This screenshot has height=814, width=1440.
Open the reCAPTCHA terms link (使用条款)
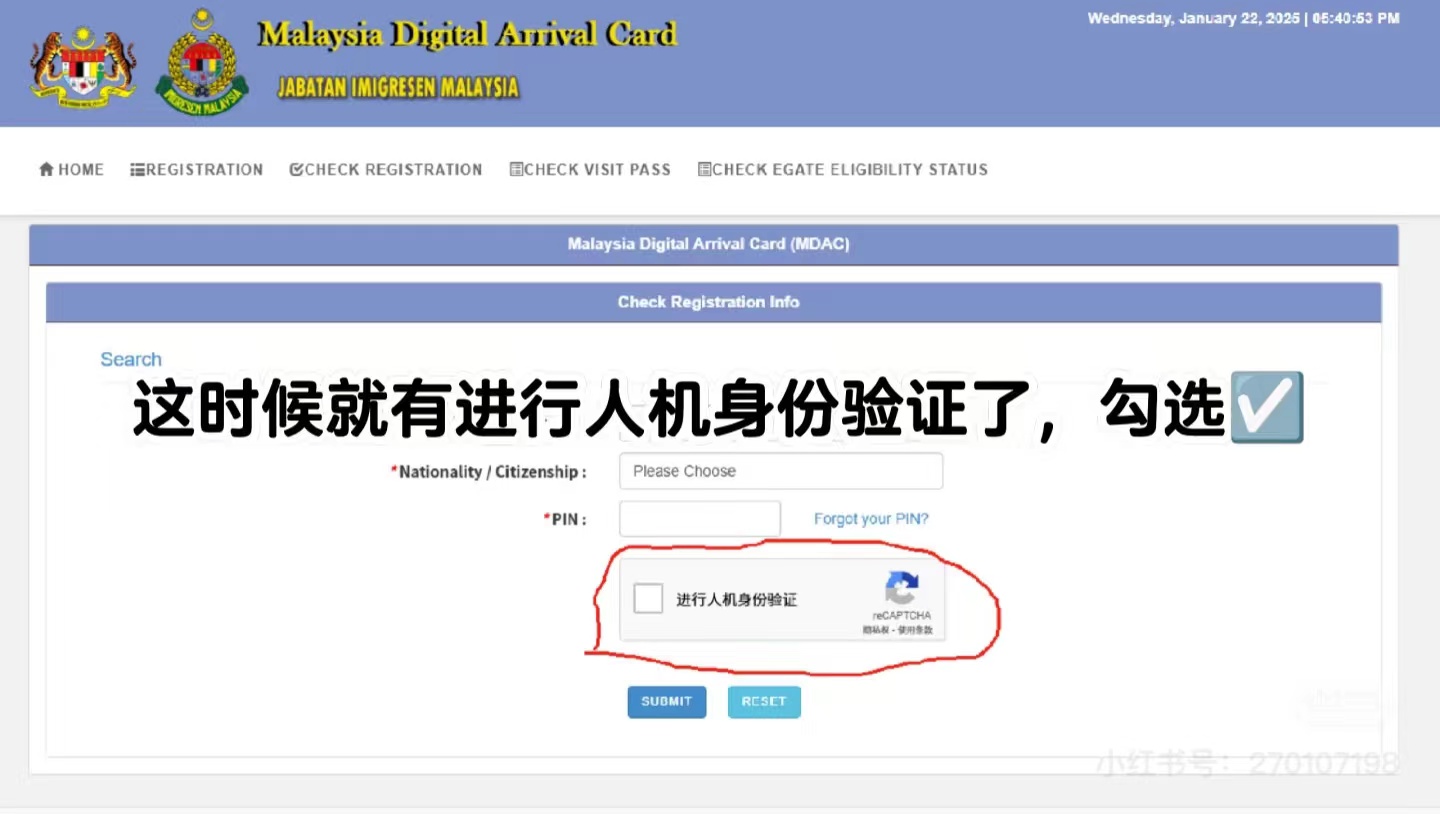915,631
